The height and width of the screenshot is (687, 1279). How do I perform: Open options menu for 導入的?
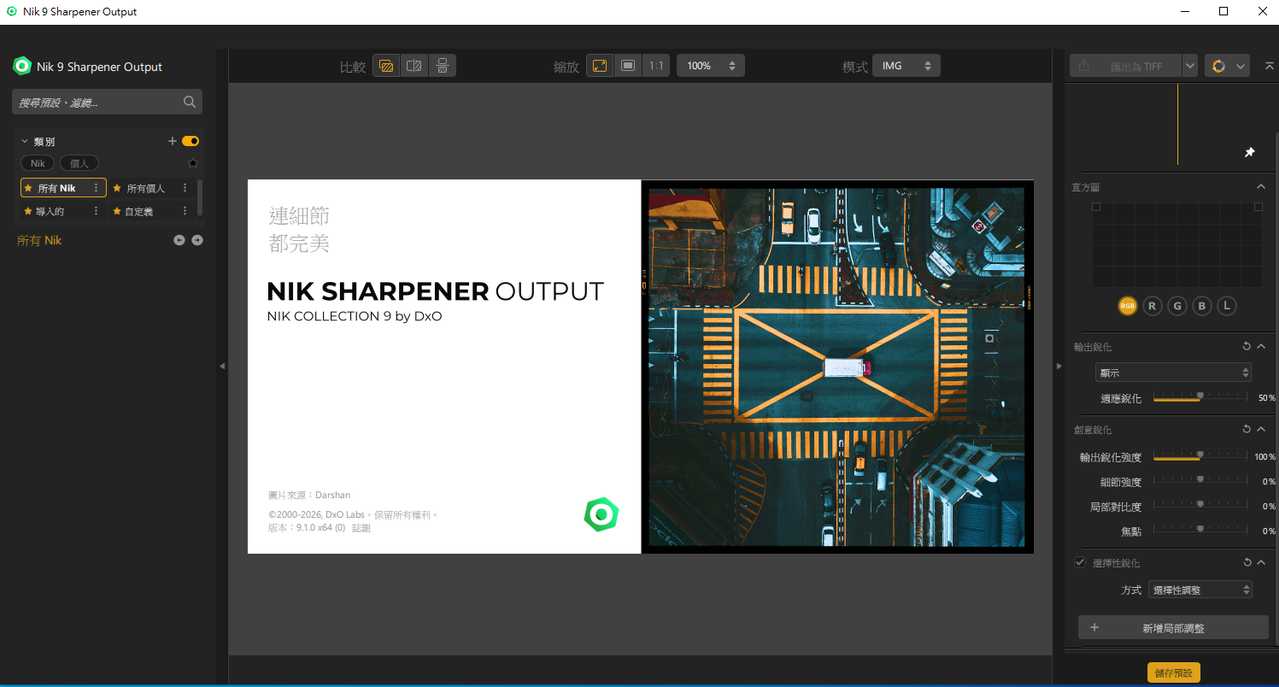click(96, 211)
